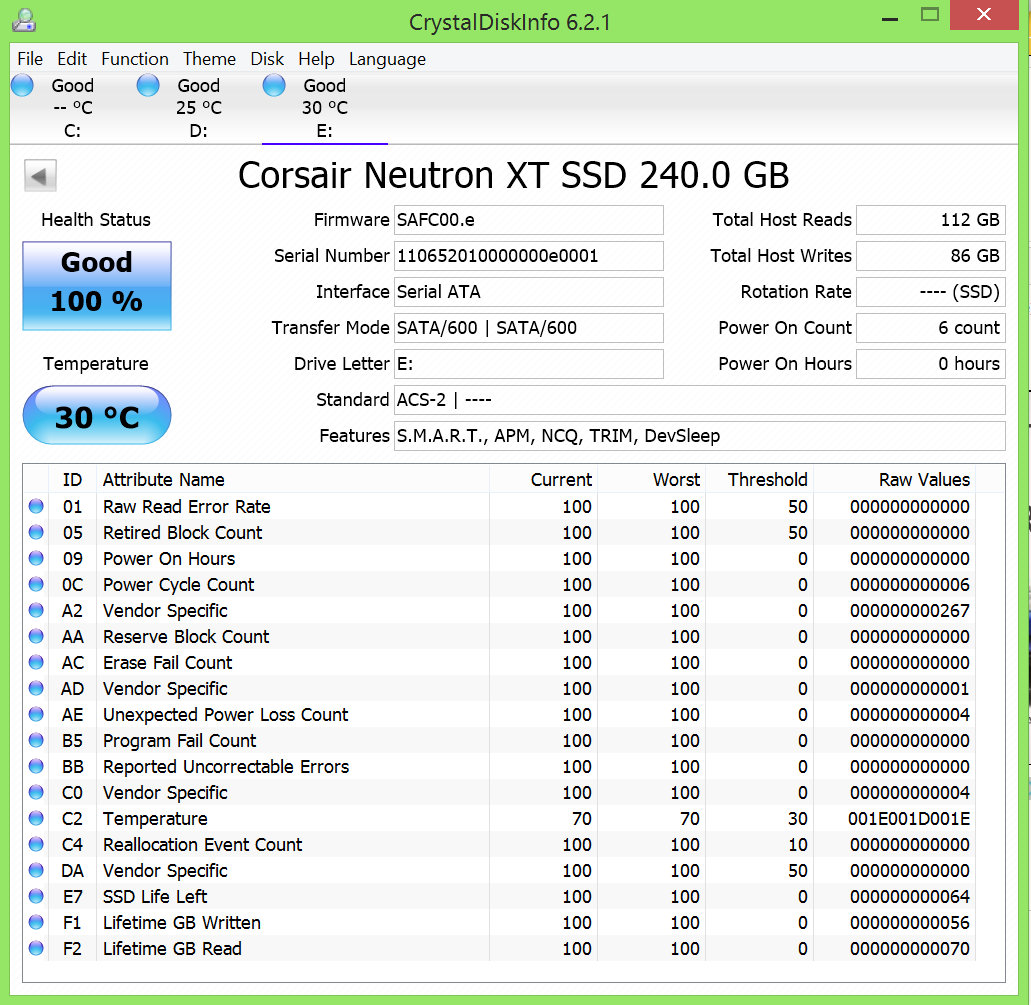
Task: Click the Firmware value field
Action: (x=528, y=220)
